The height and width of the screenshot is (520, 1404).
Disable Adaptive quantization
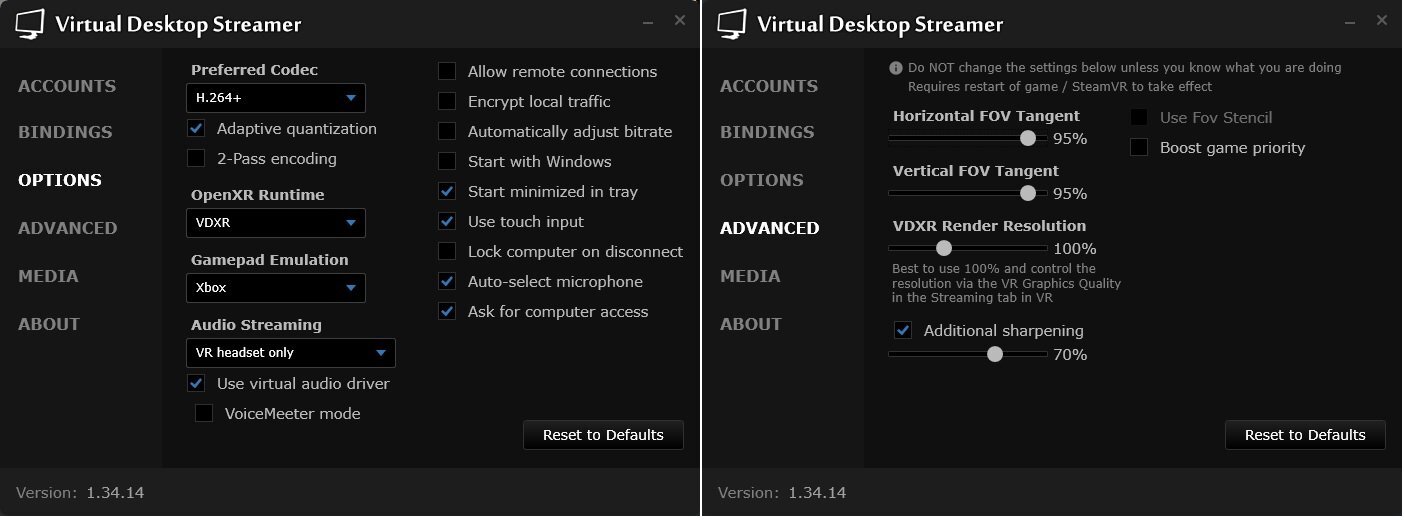197,128
